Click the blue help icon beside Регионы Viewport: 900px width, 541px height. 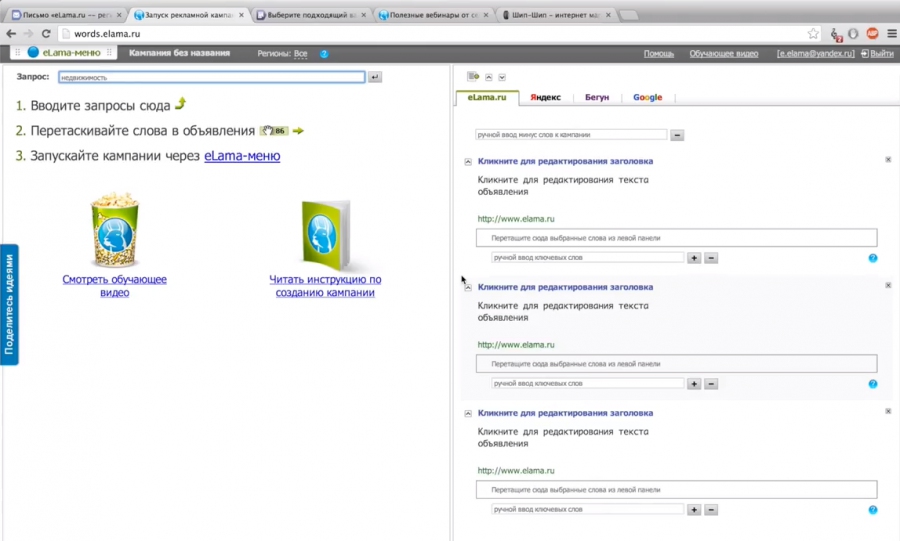click(324, 54)
